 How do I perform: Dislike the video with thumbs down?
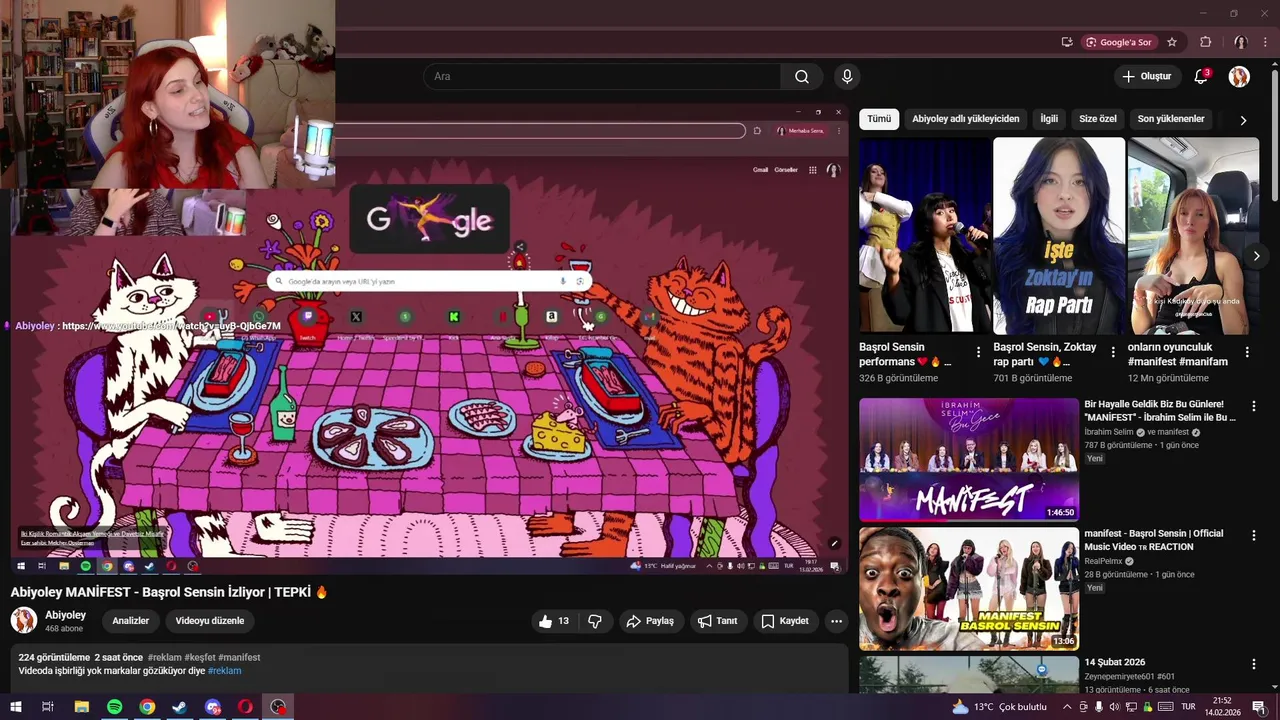(x=595, y=621)
